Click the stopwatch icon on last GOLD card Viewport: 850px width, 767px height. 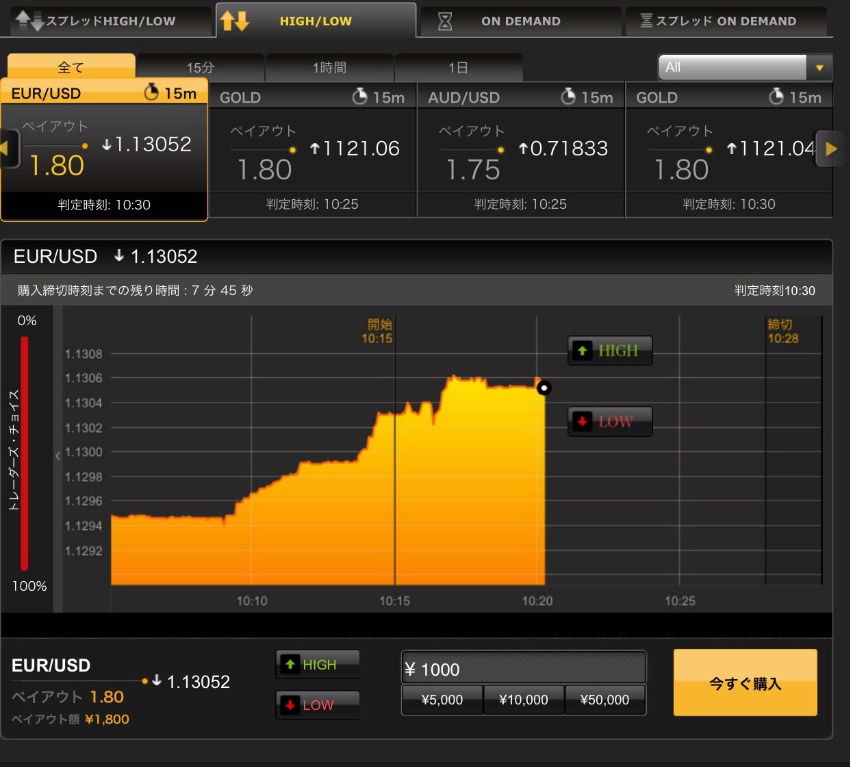(776, 96)
